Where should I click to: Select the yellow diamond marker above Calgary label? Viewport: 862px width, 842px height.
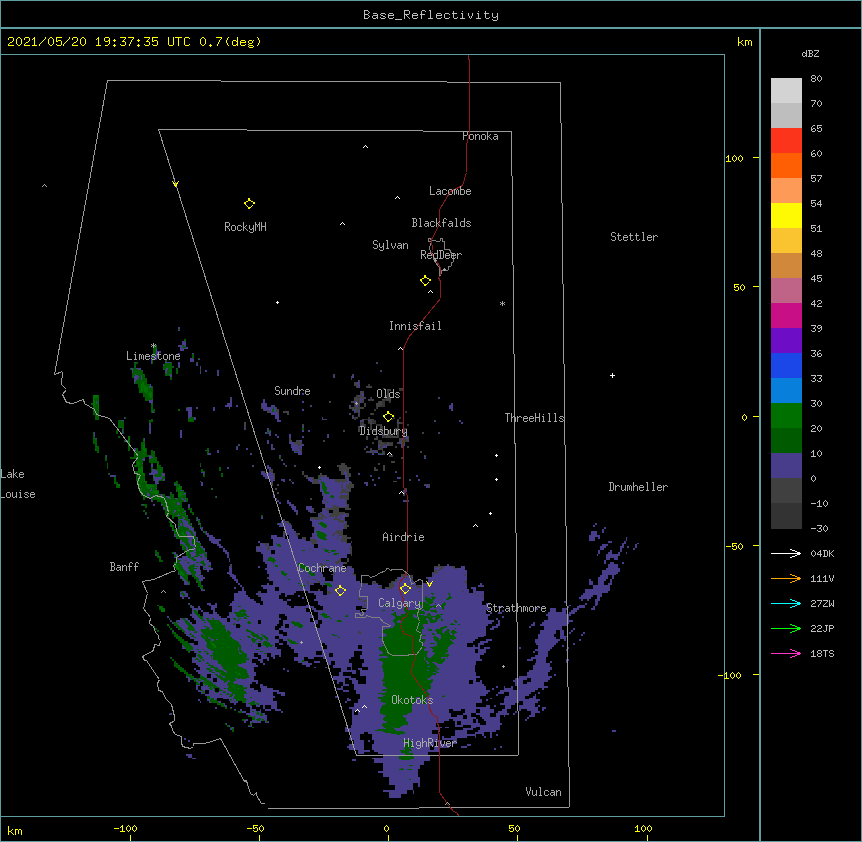[x=406, y=589]
